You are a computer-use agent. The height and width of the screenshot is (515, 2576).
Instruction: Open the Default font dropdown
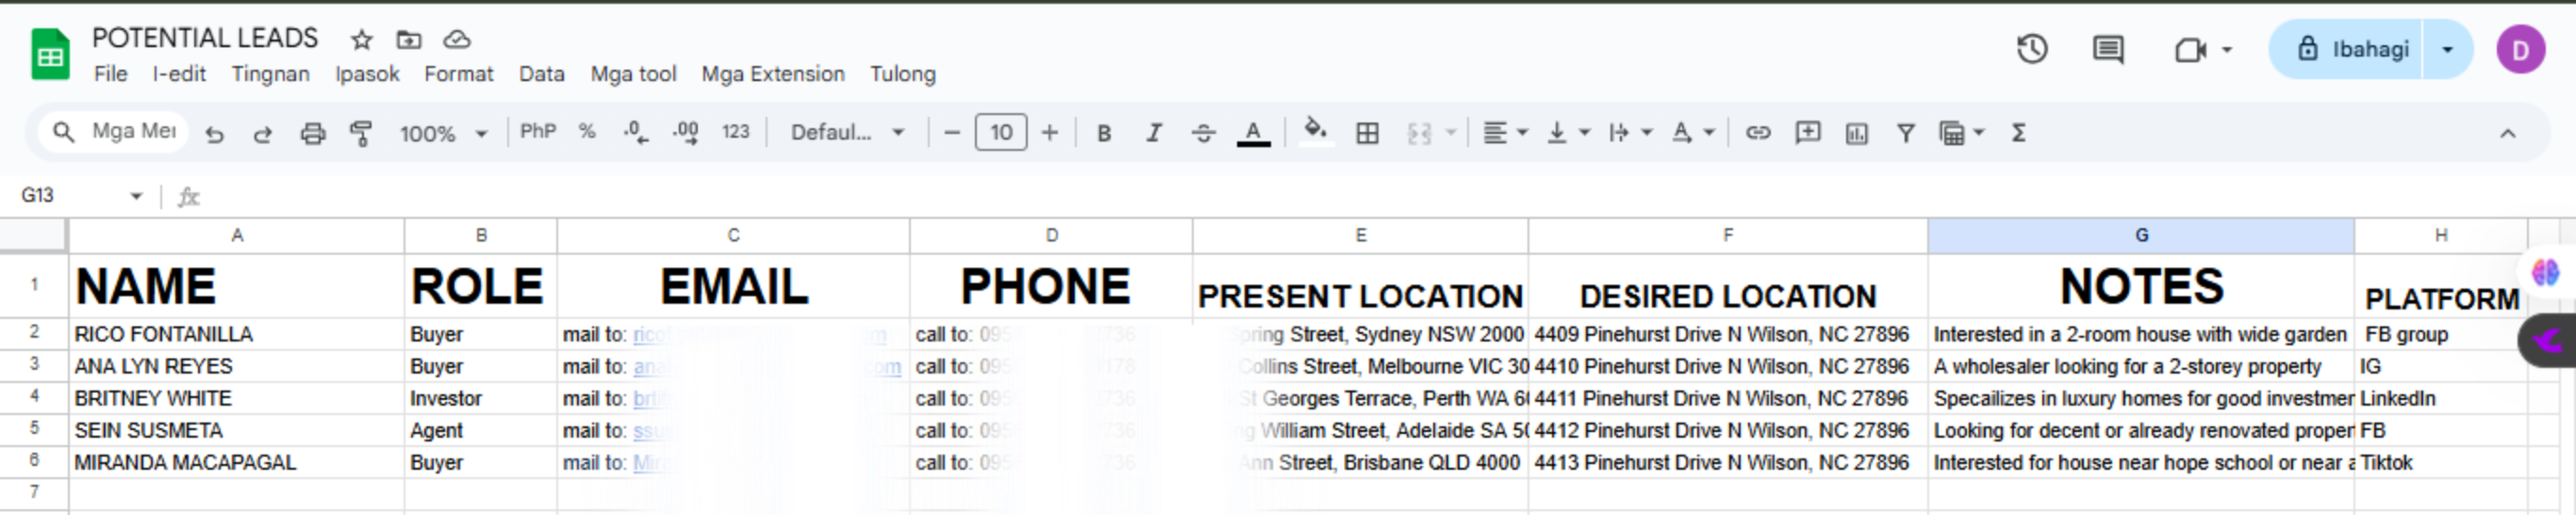(847, 132)
